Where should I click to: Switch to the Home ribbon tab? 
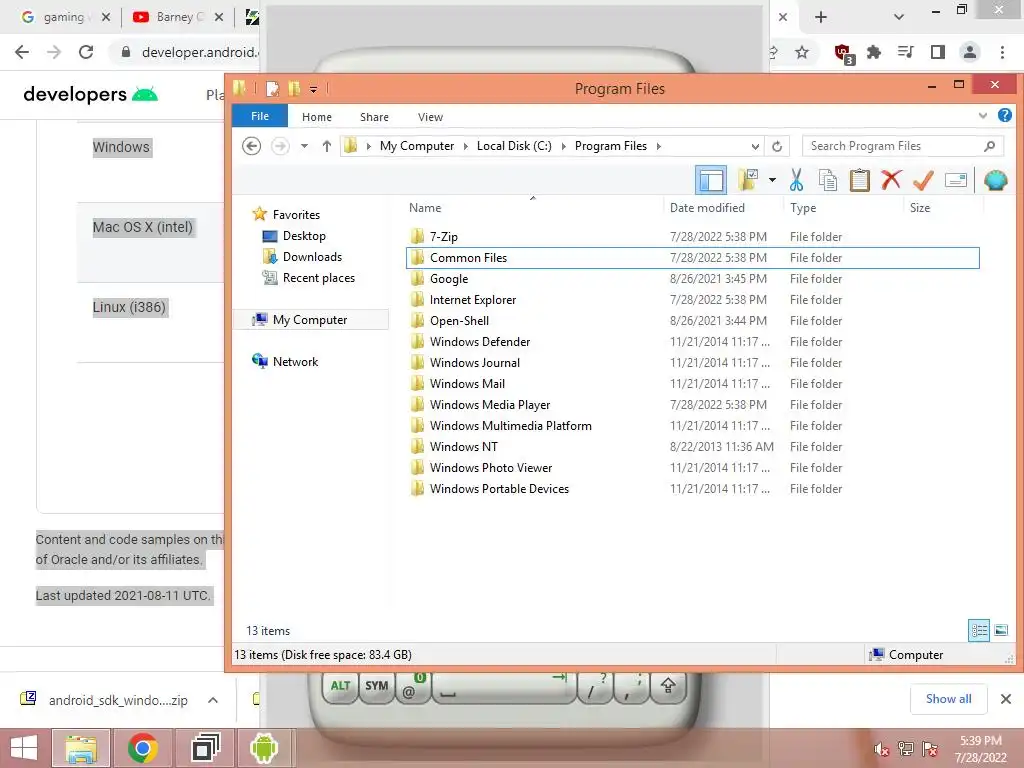coord(317,117)
